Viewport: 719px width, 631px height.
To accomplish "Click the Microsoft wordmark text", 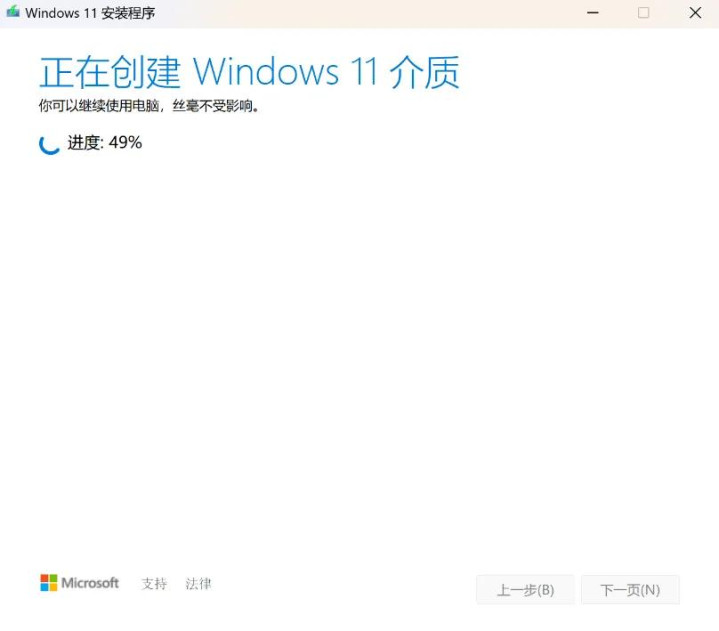I will 90,583.
